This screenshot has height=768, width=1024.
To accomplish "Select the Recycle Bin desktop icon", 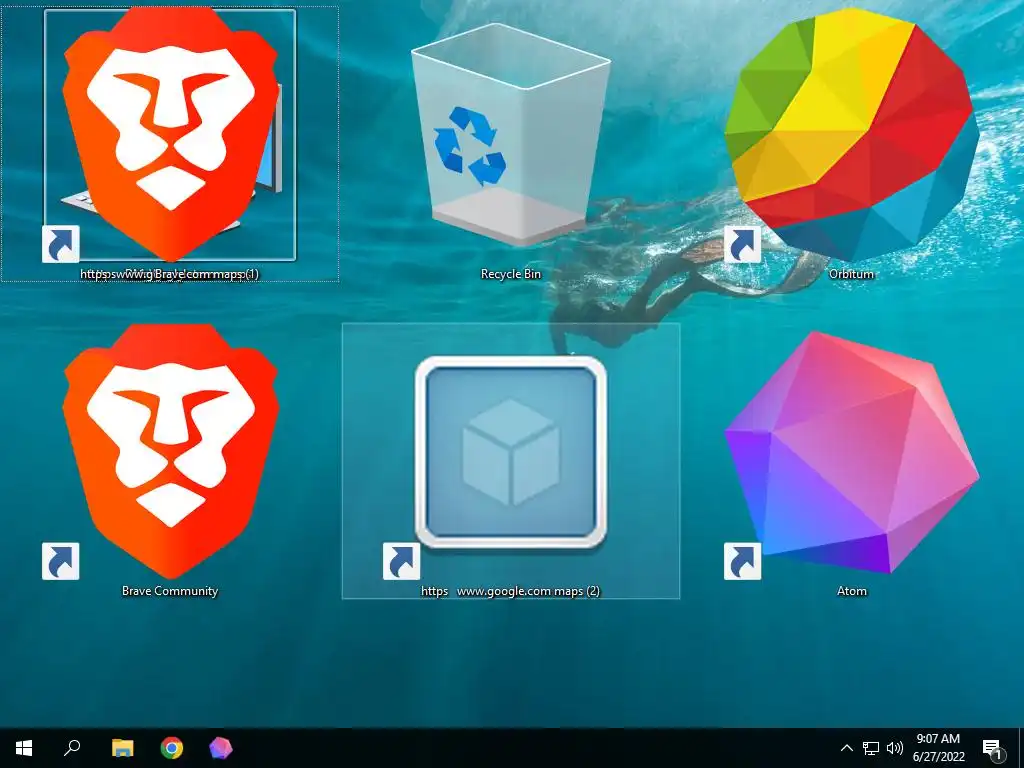I will point(511,135).
